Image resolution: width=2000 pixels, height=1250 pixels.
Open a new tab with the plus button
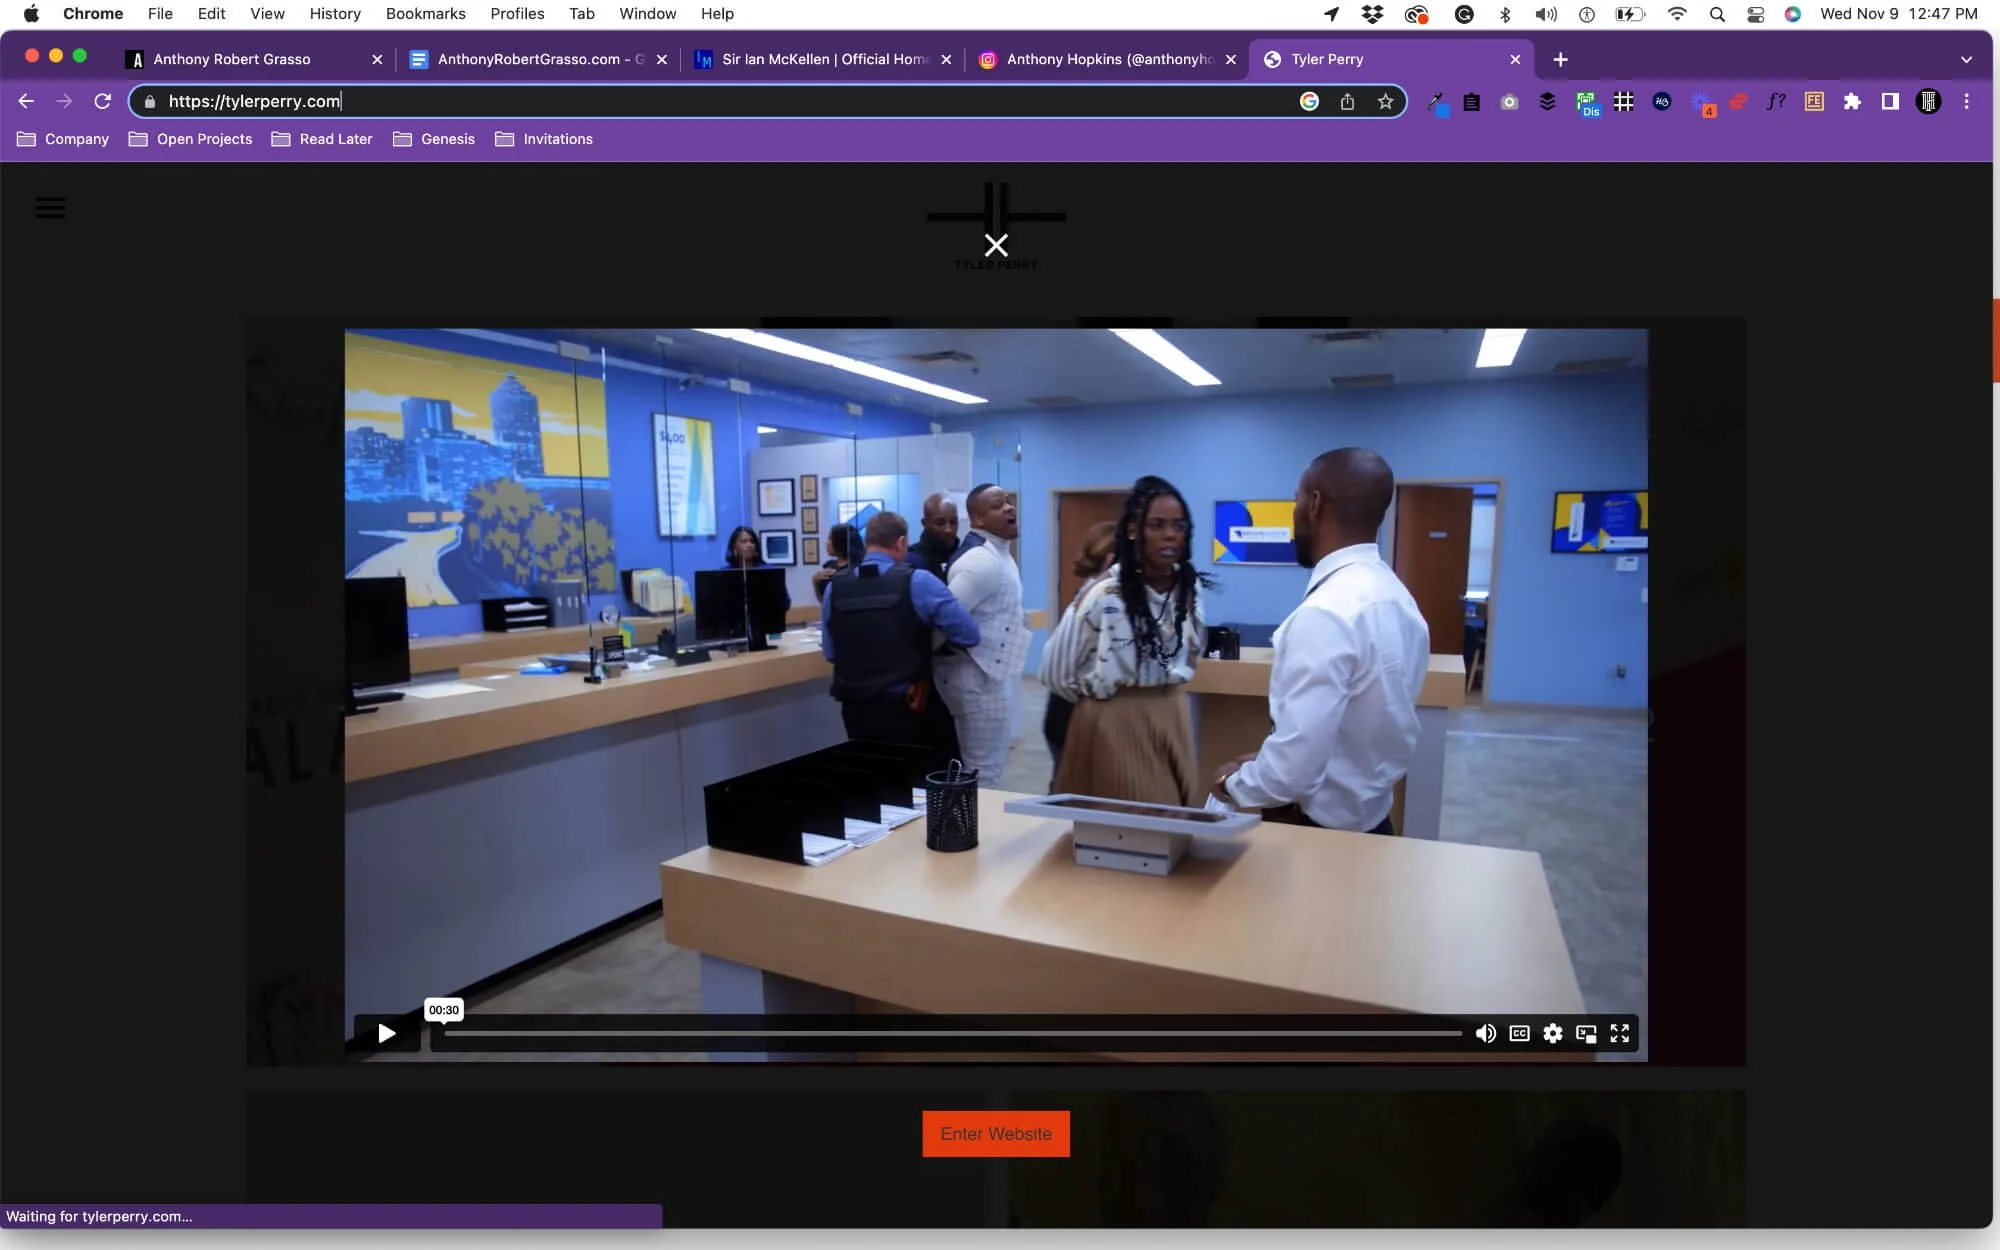[x=1560, y=59]
